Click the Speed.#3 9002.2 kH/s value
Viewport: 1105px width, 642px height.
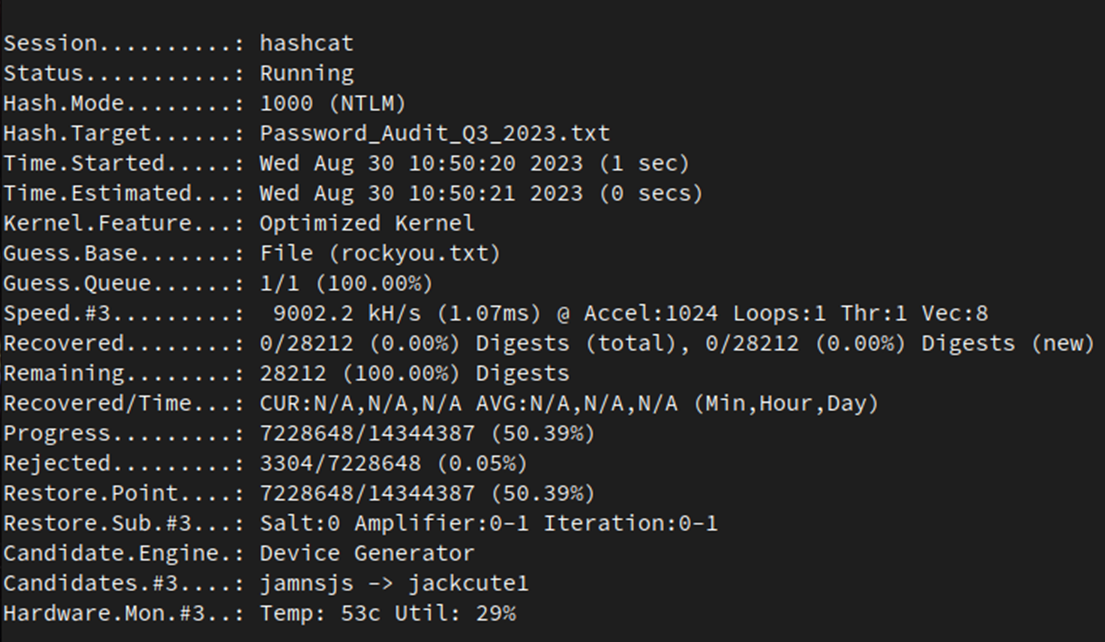pos(347,314)
